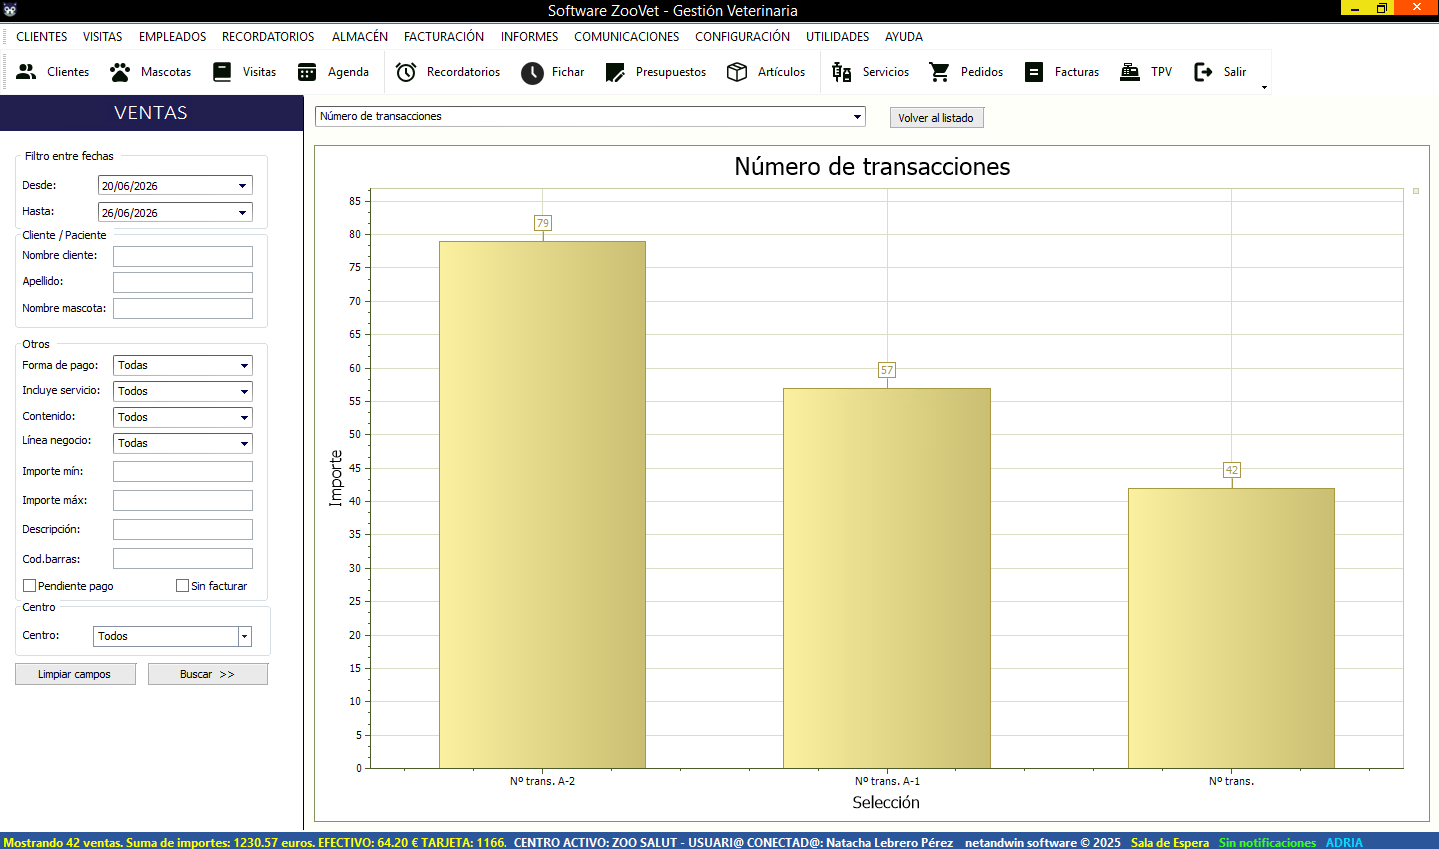Open the INFORMES menu
The height and width of the screenshot is (849, 1439).
pos(530,37)
